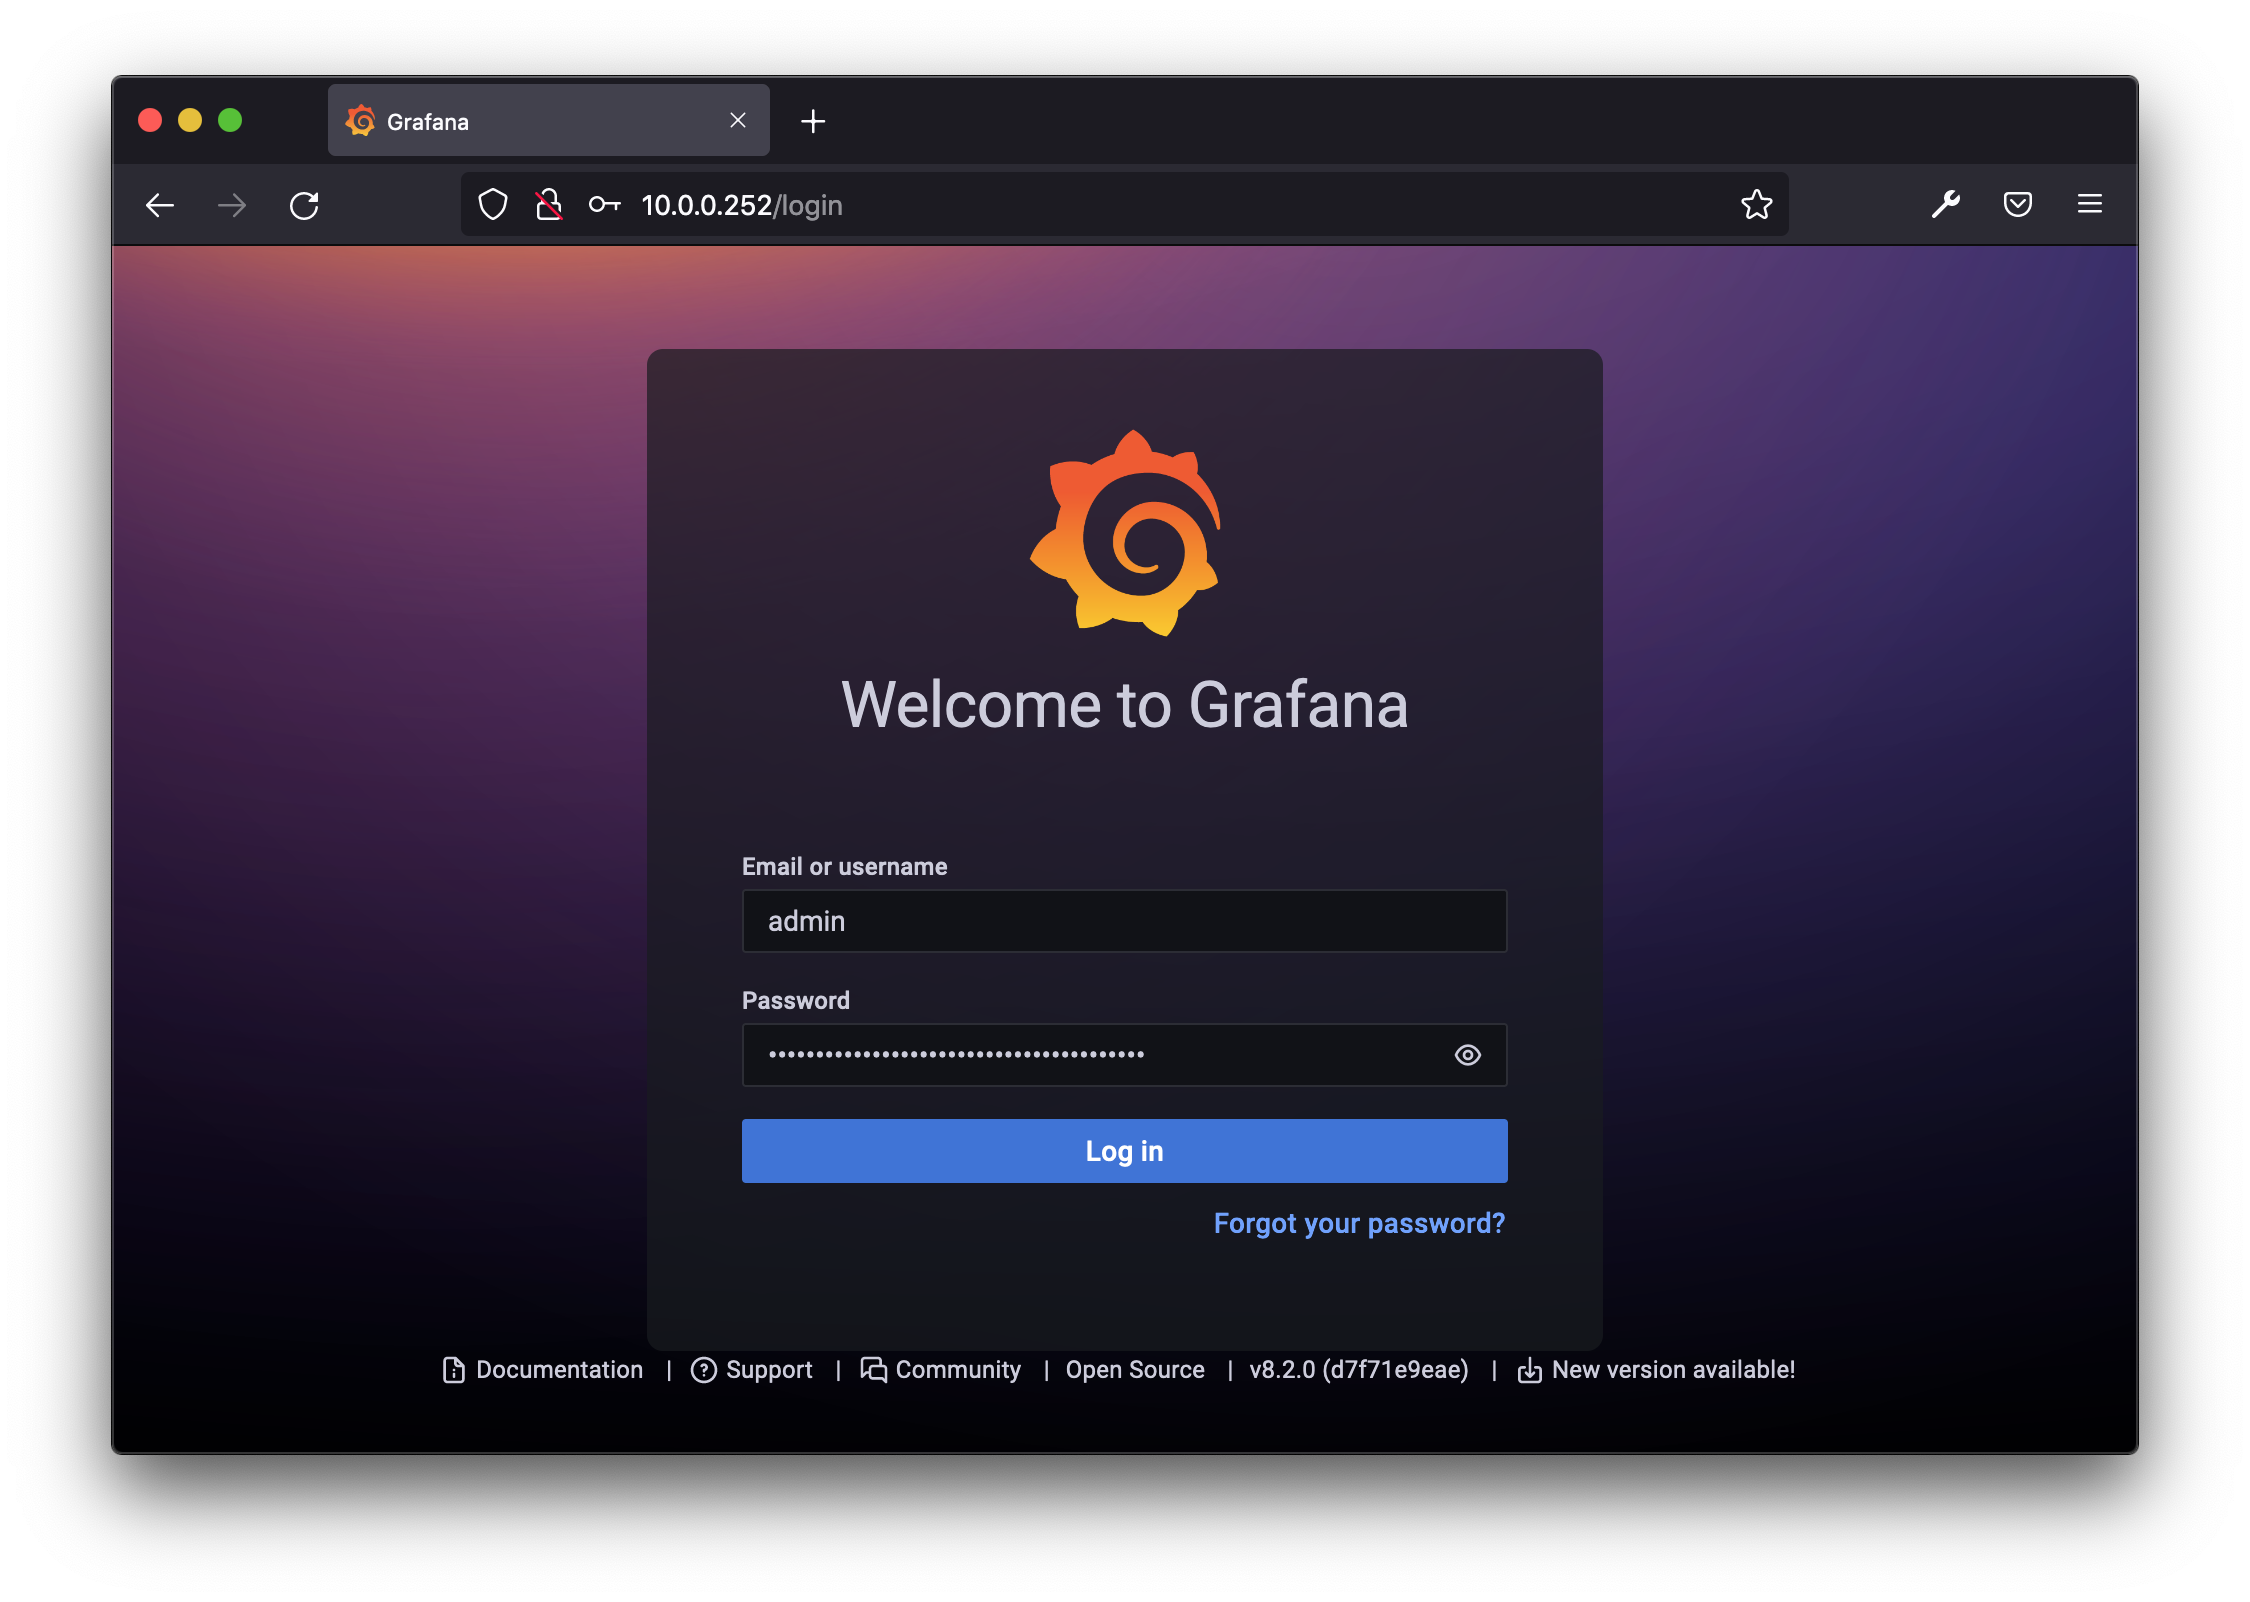Open the developer tools wrench icon
Screen dimensions: 2250x1602
(x=1945, y=205)
